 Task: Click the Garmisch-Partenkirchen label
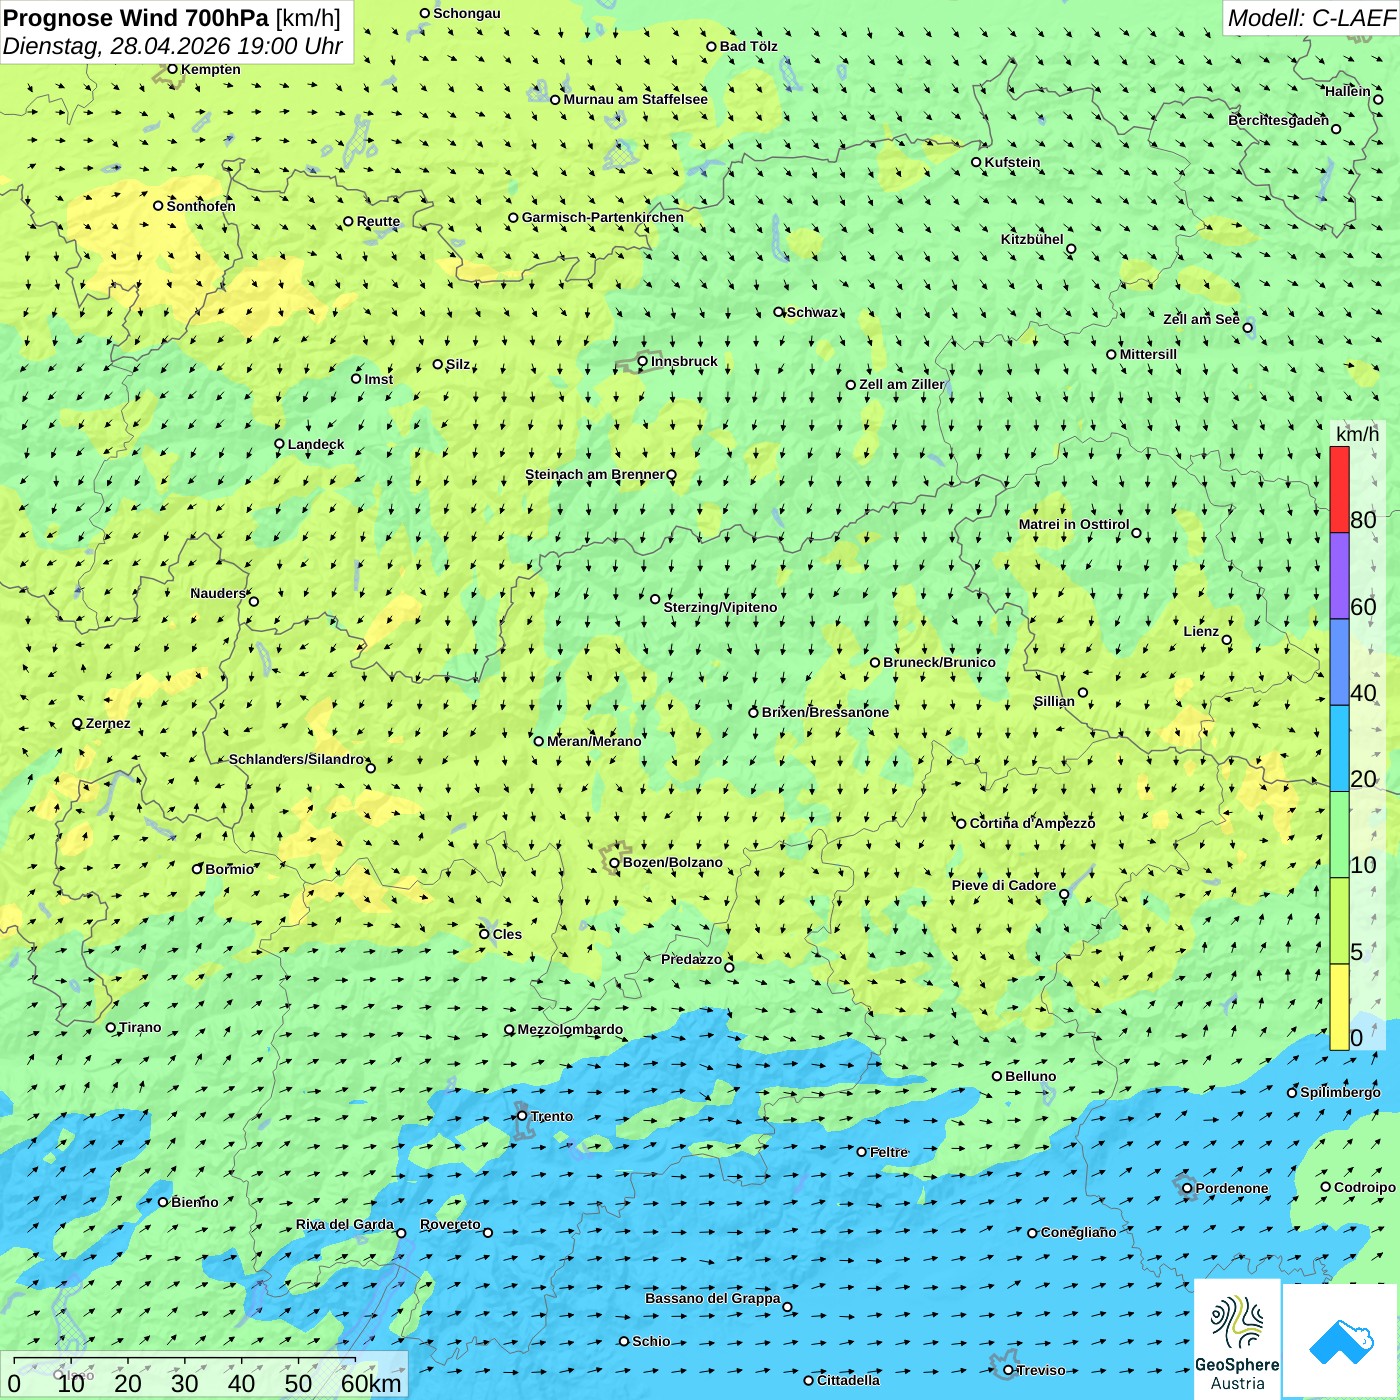[603, 217]
